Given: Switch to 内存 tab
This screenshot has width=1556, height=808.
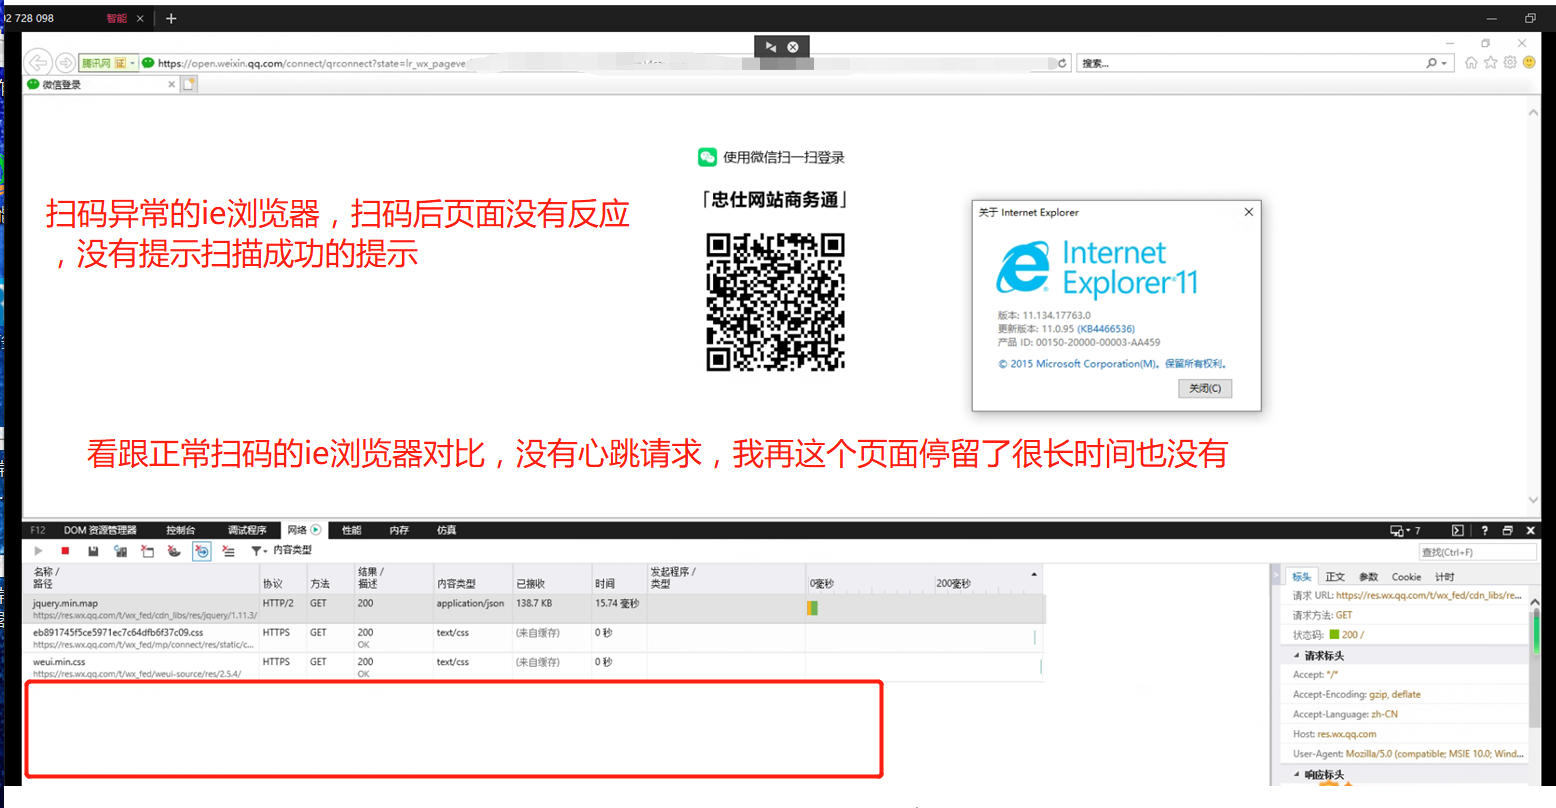Looking at the screenshot, I should click(x=399, y=530).
